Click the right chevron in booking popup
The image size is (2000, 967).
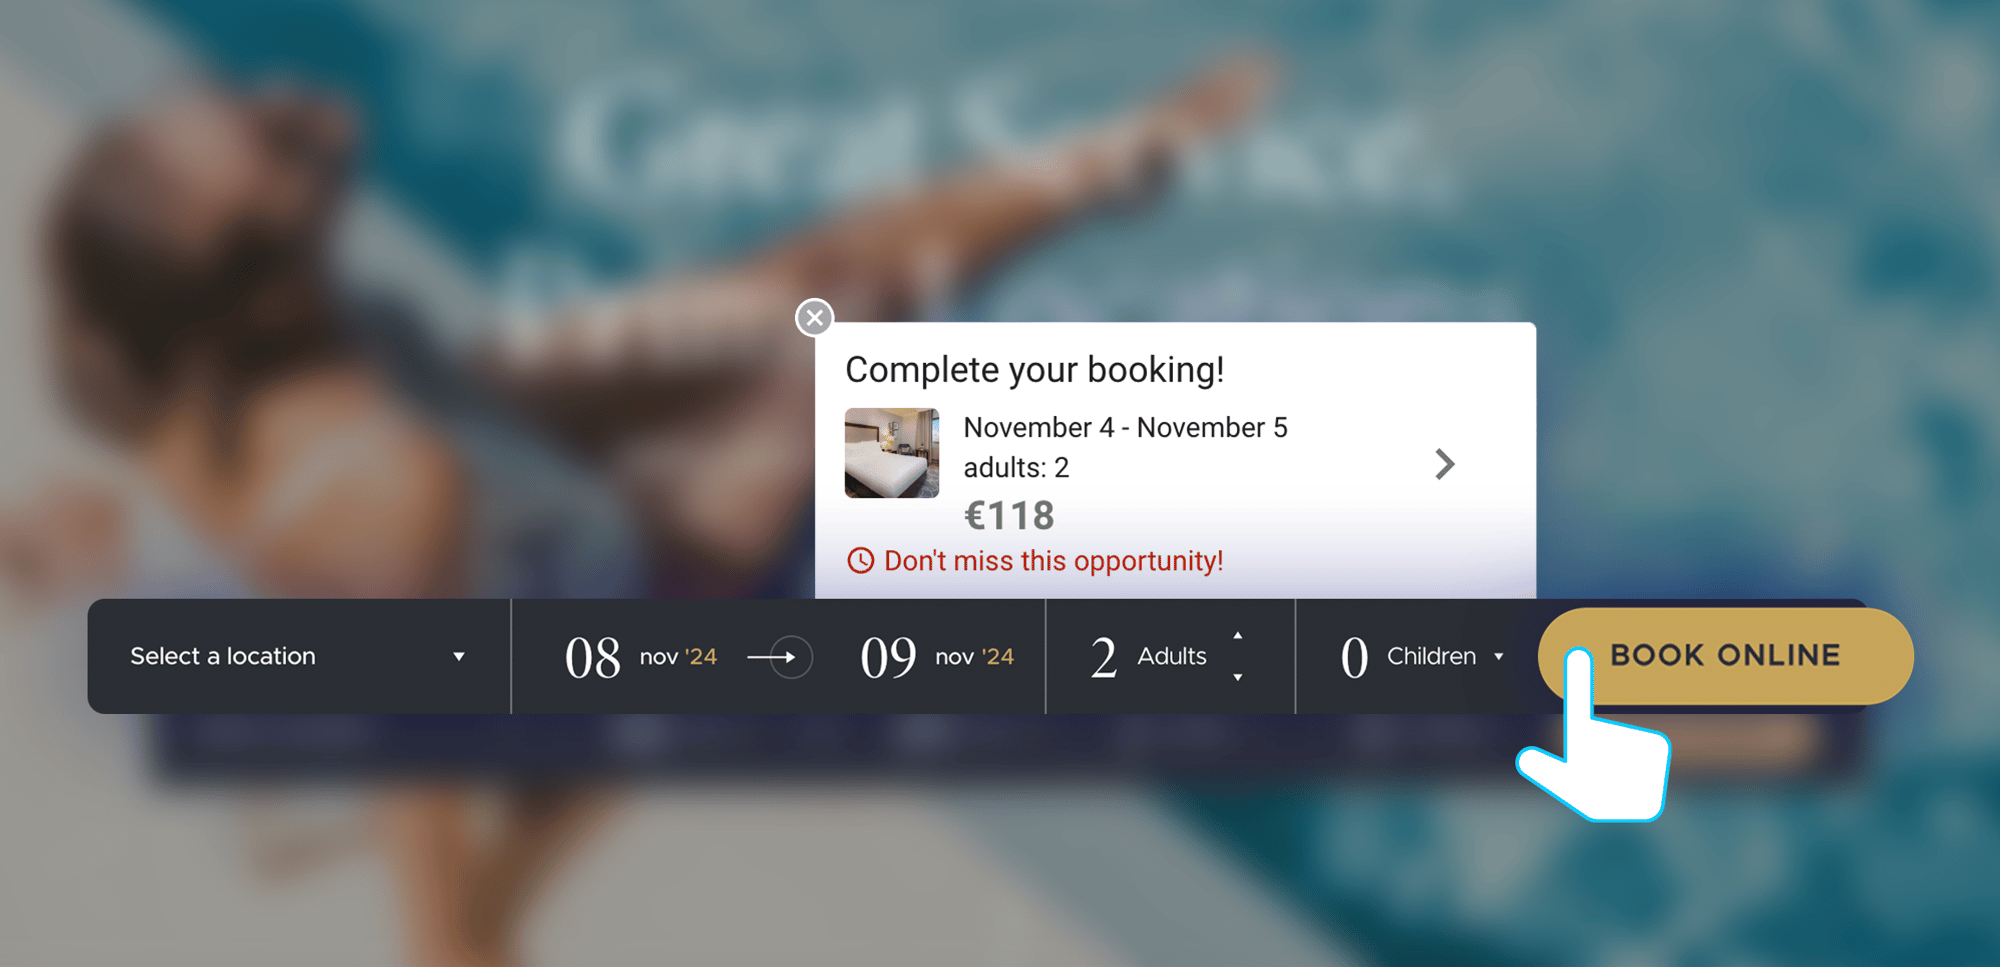(x=1444, y=464)
